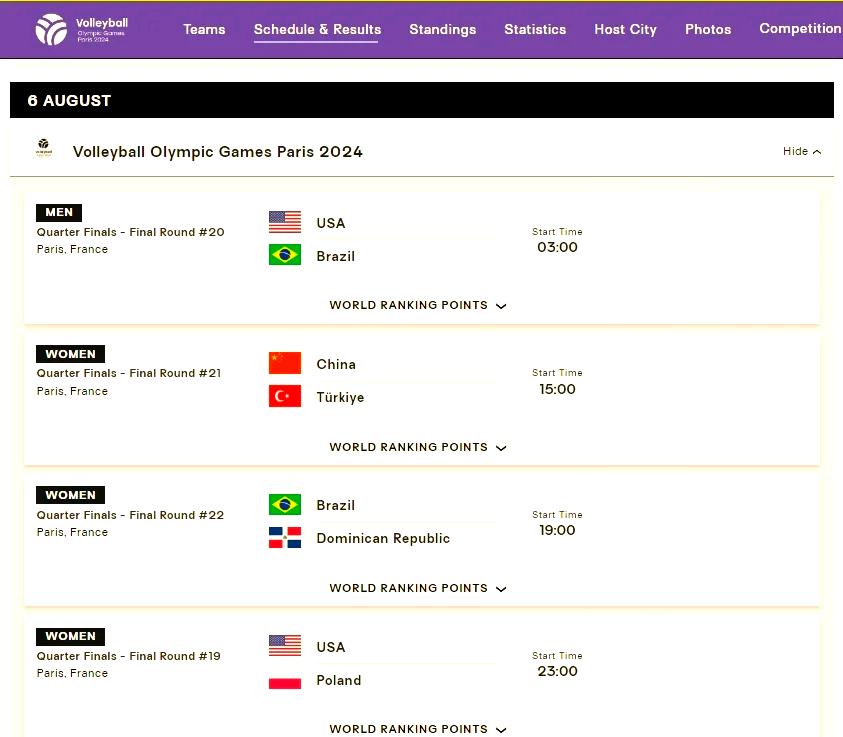Screen dimensions: 843x737
Task: Select team Brazil in Women's match #22
Action: 335,505
